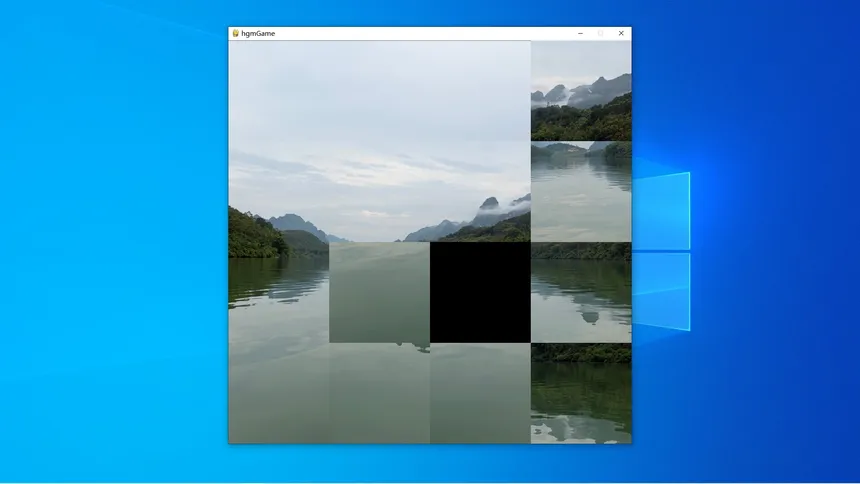Screen dimensions: 860x484
Task: Select the wispy clouds tile above distant mountains
Action: pos(380,192)
